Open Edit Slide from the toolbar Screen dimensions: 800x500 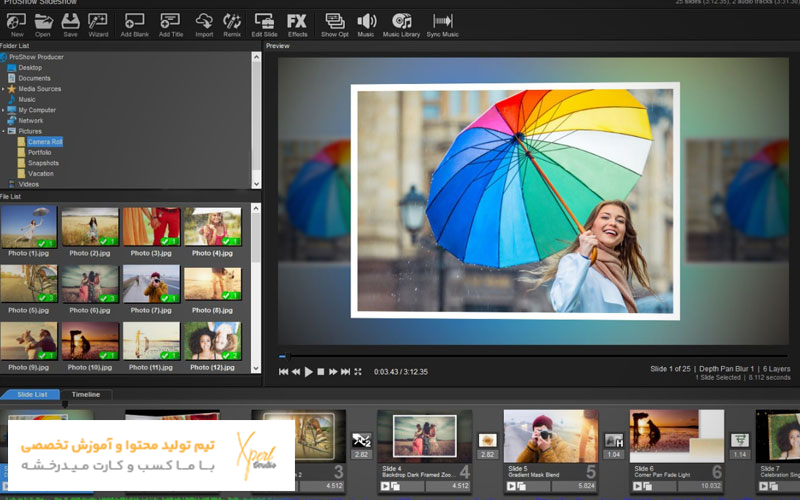(x=264, y=24)
